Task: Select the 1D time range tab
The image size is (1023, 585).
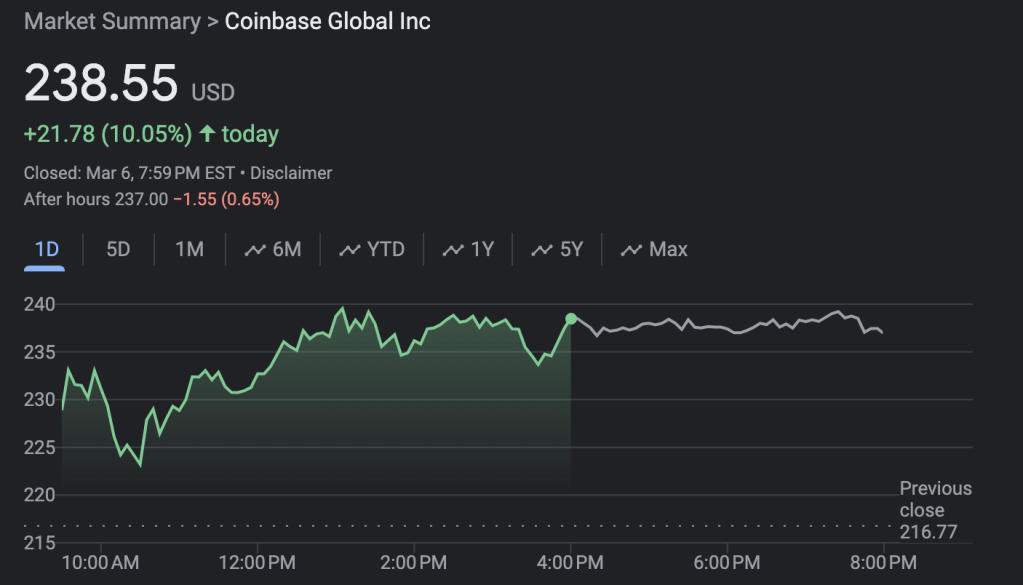Action: coord(46,249)
